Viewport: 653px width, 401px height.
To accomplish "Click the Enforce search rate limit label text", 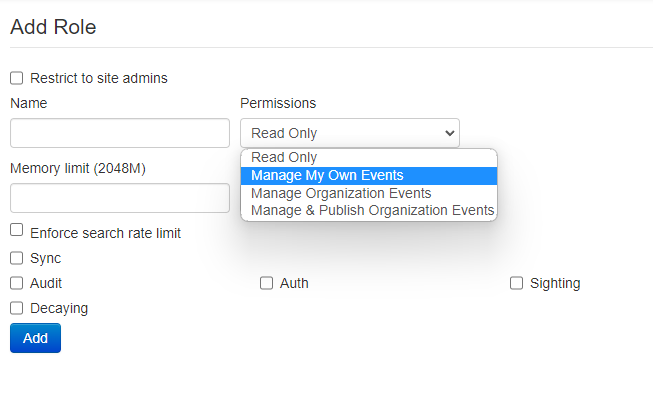I will click(105, 233).
